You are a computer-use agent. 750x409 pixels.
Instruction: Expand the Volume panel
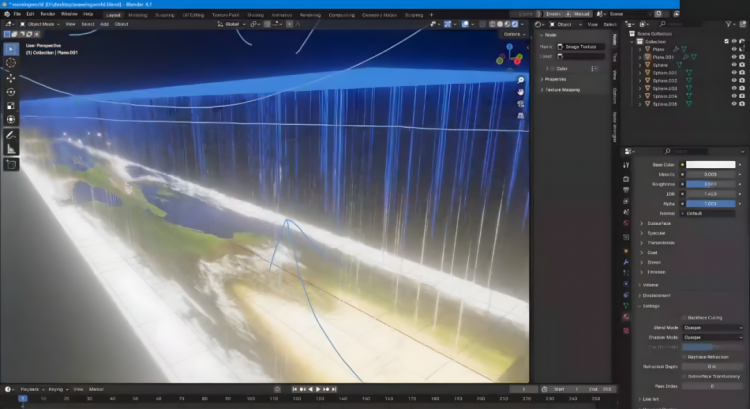click(649, 285)
